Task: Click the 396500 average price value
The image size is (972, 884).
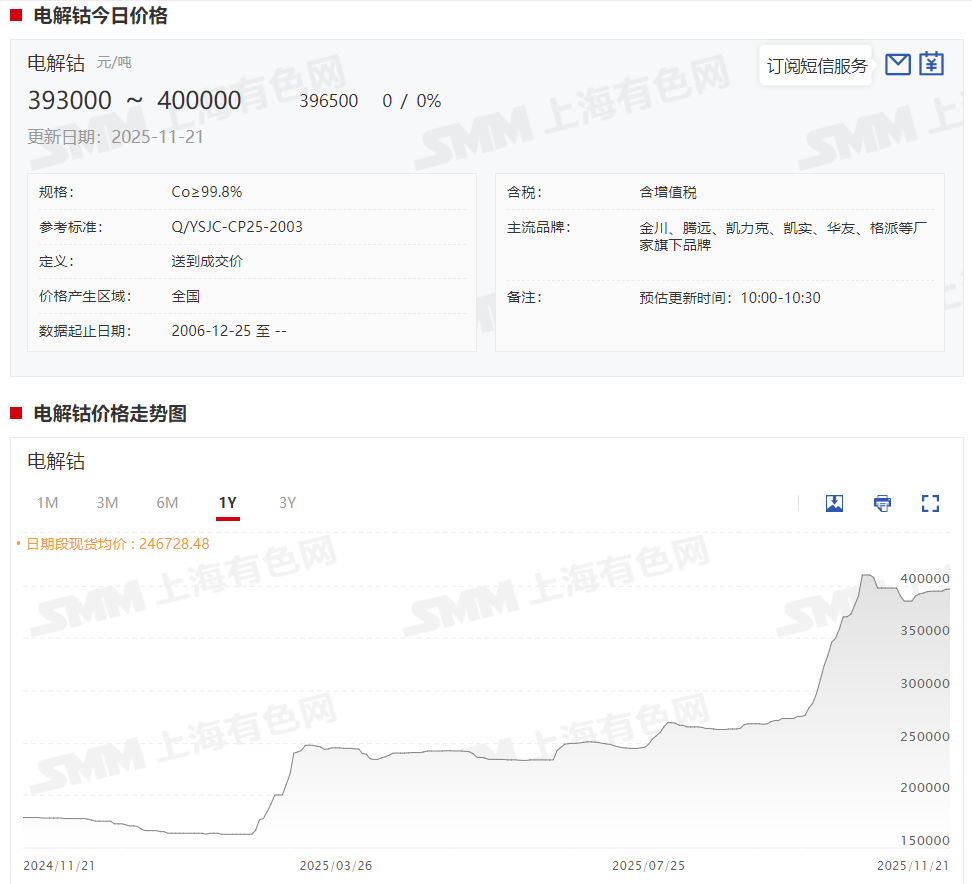Action: coord(328,101)
